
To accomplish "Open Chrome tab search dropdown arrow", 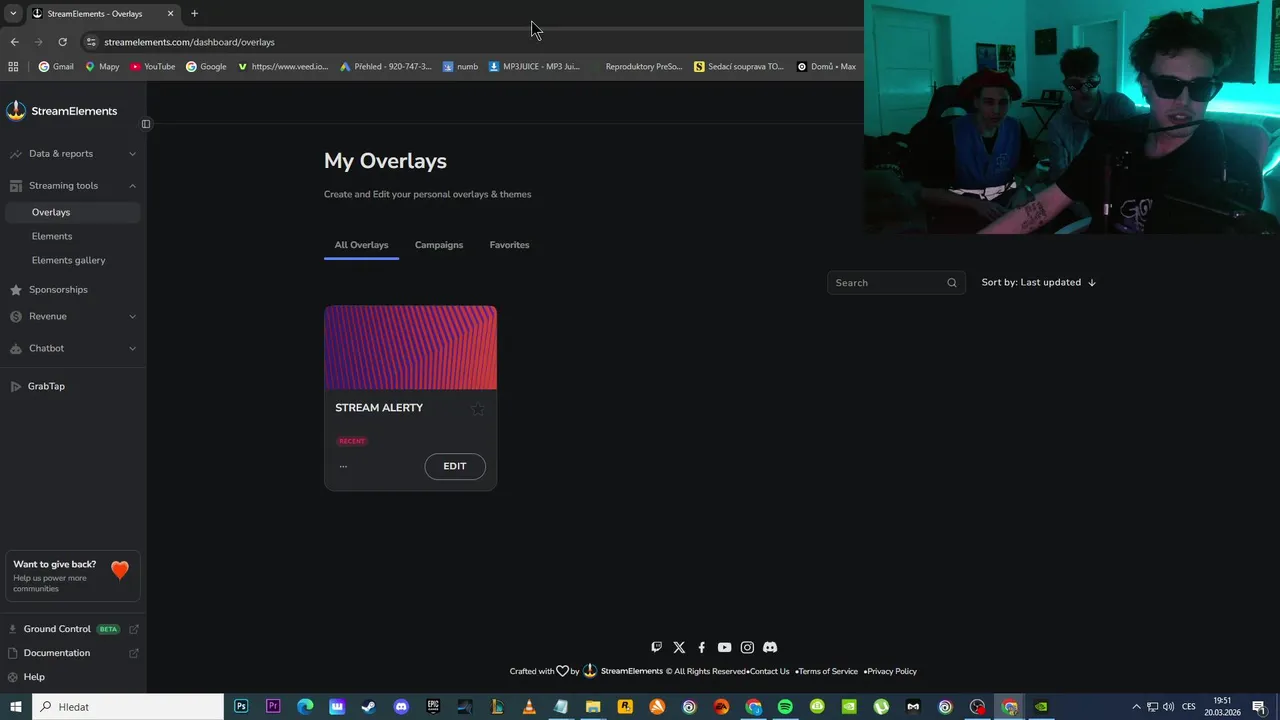I will click(13, 14).
